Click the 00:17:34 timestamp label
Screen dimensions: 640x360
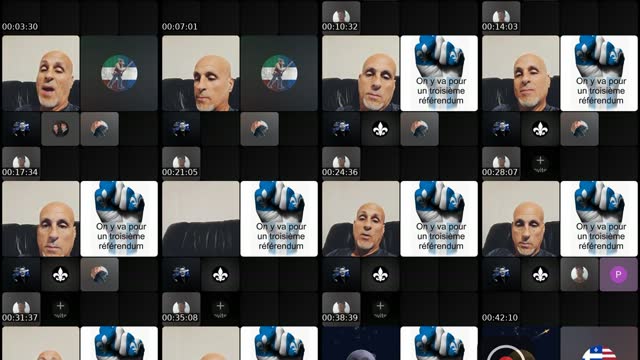tap(20, 172)
